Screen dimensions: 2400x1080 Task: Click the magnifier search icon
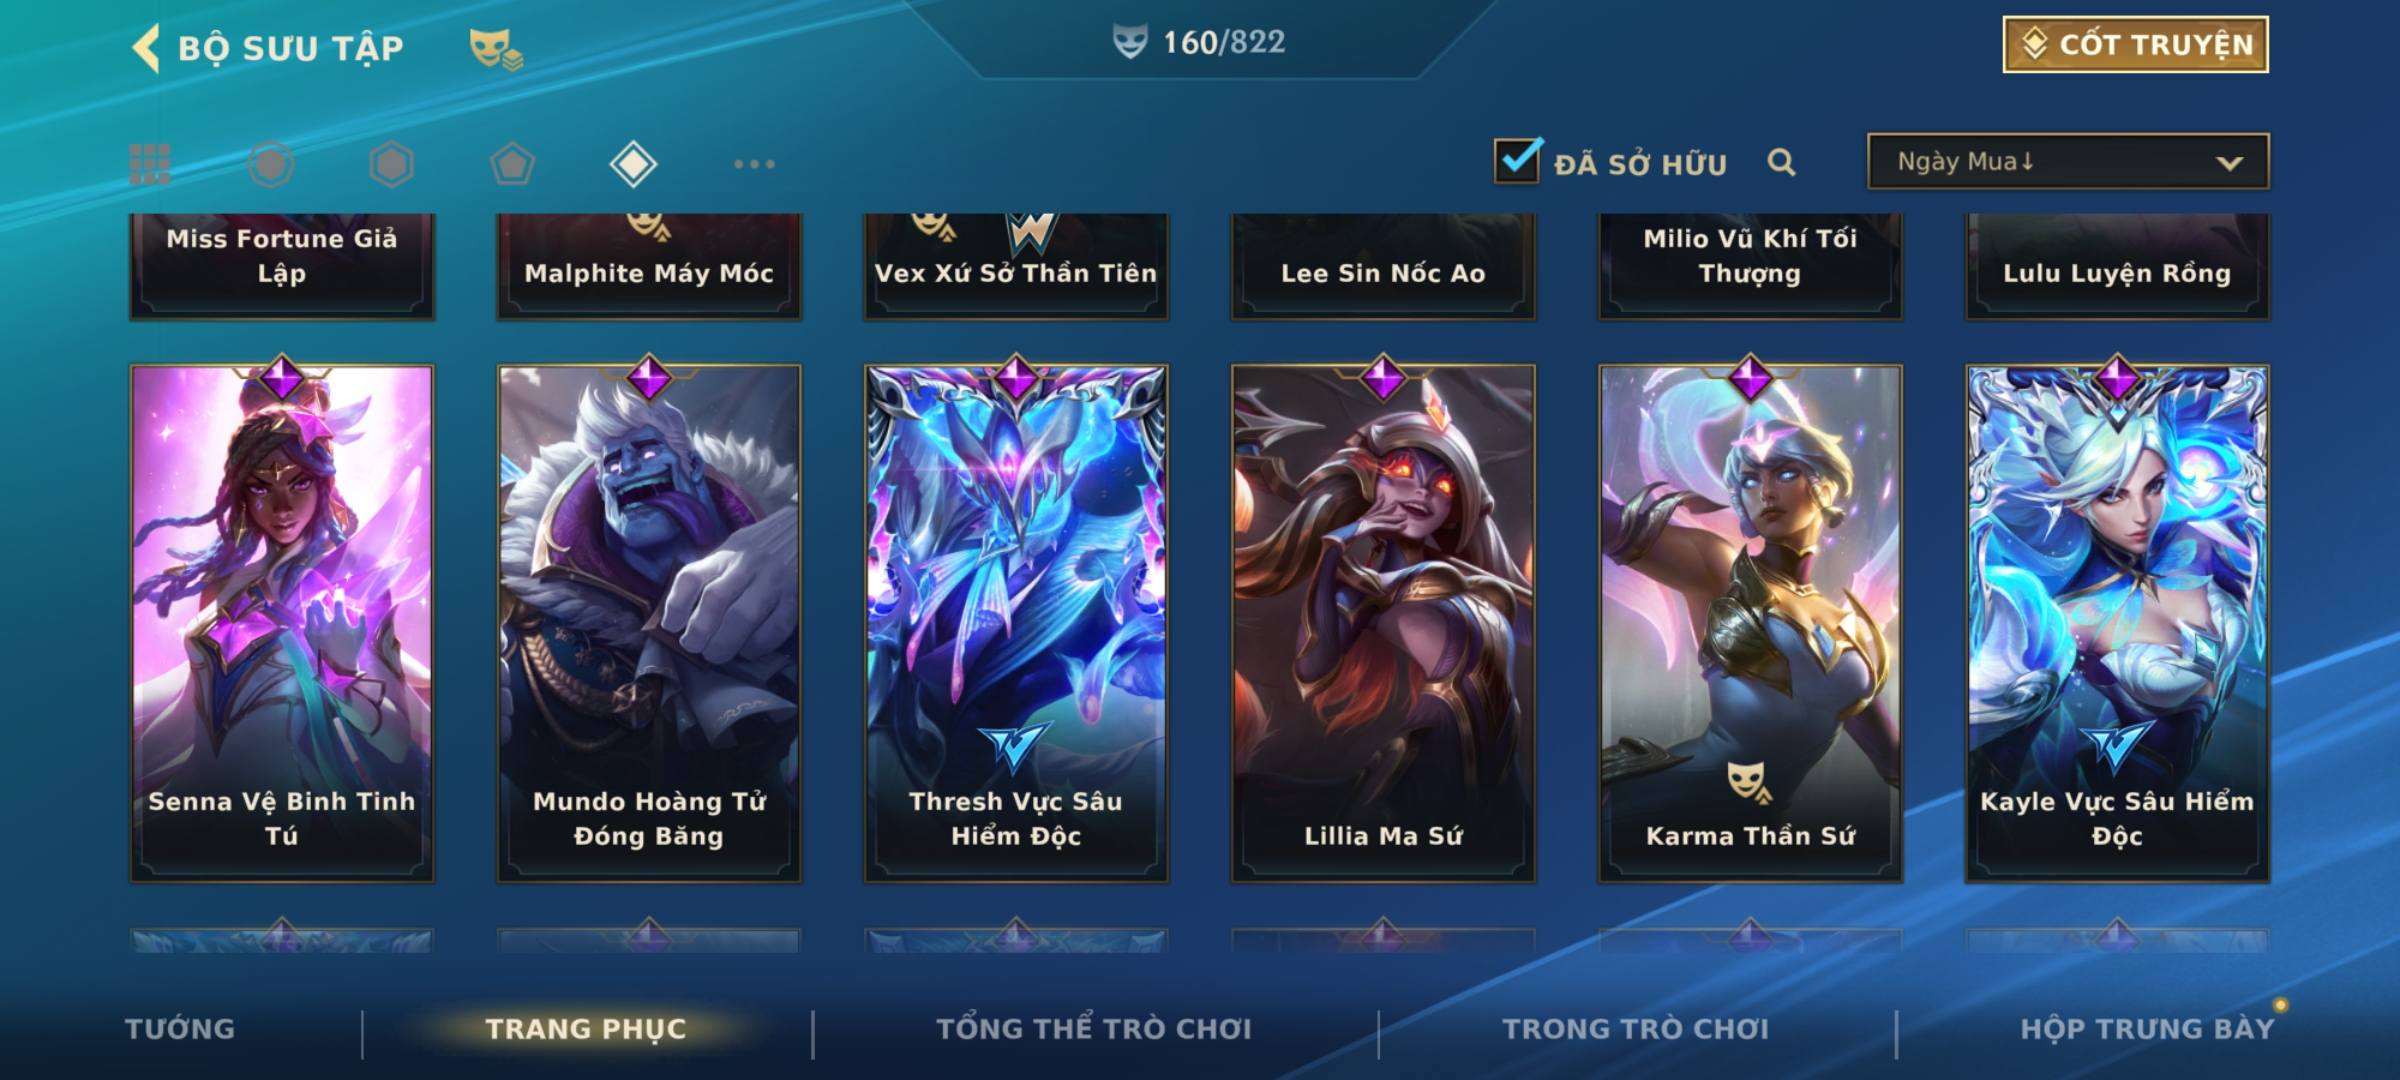pyautogui.click(x=1781, y=162)
